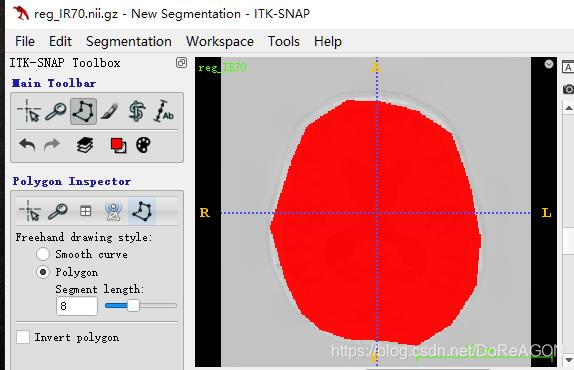
Task: Enable Invert polygon checkbox
Action: tap(23, 337)
